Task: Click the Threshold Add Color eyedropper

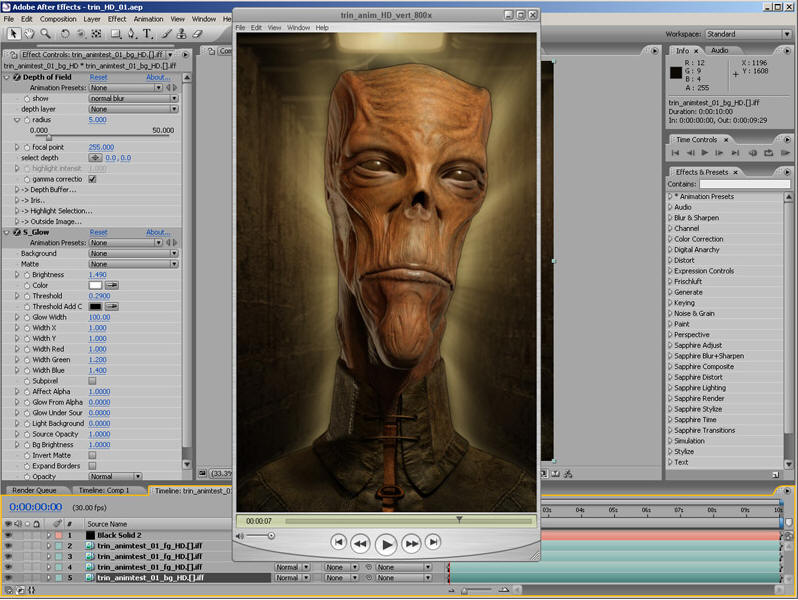Action: [x=111, y=306]
